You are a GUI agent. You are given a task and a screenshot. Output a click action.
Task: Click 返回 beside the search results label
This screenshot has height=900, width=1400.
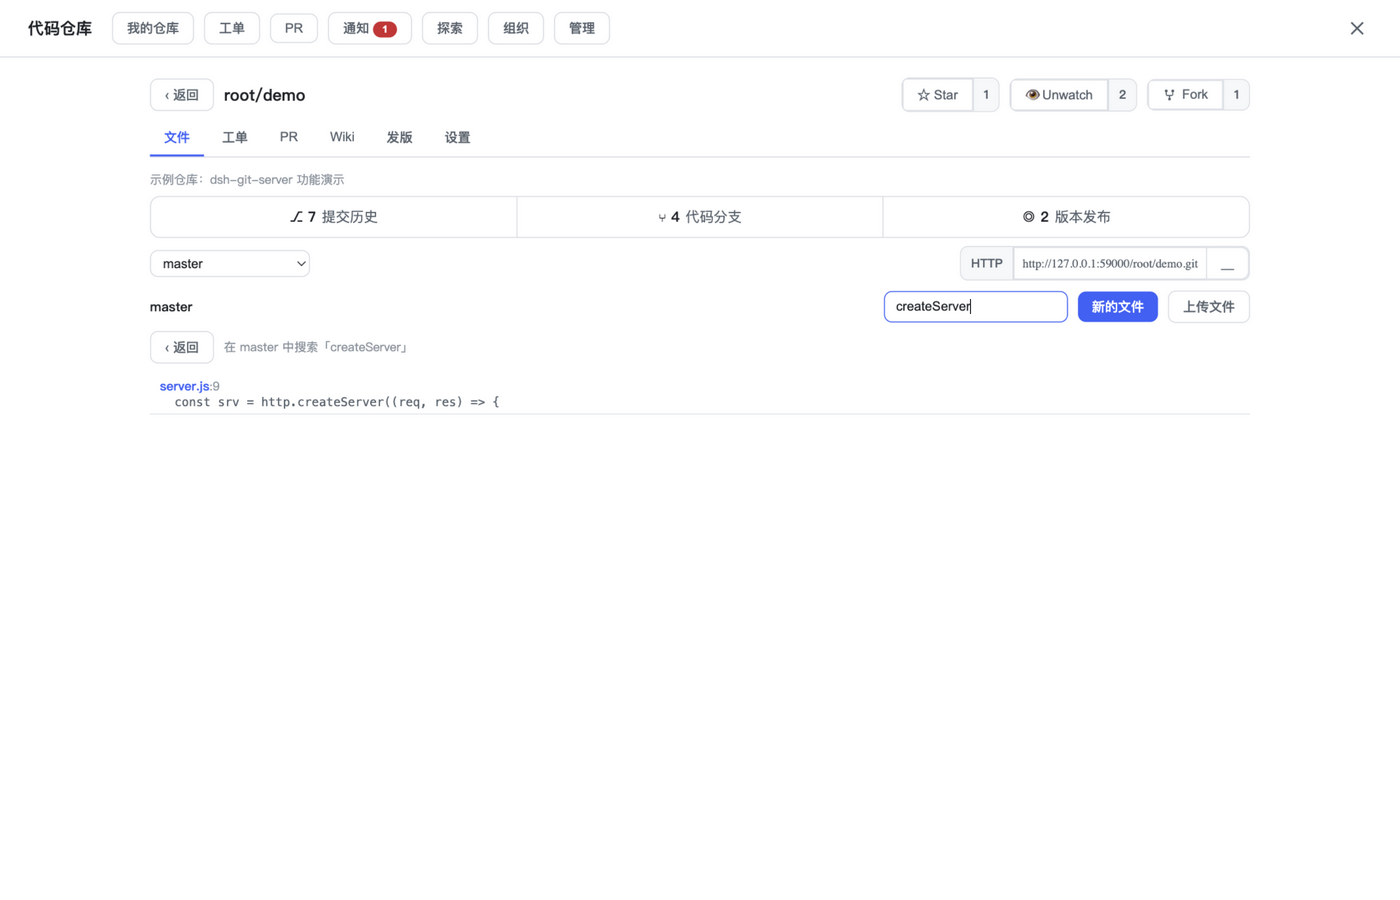click(x=182, y=347)
